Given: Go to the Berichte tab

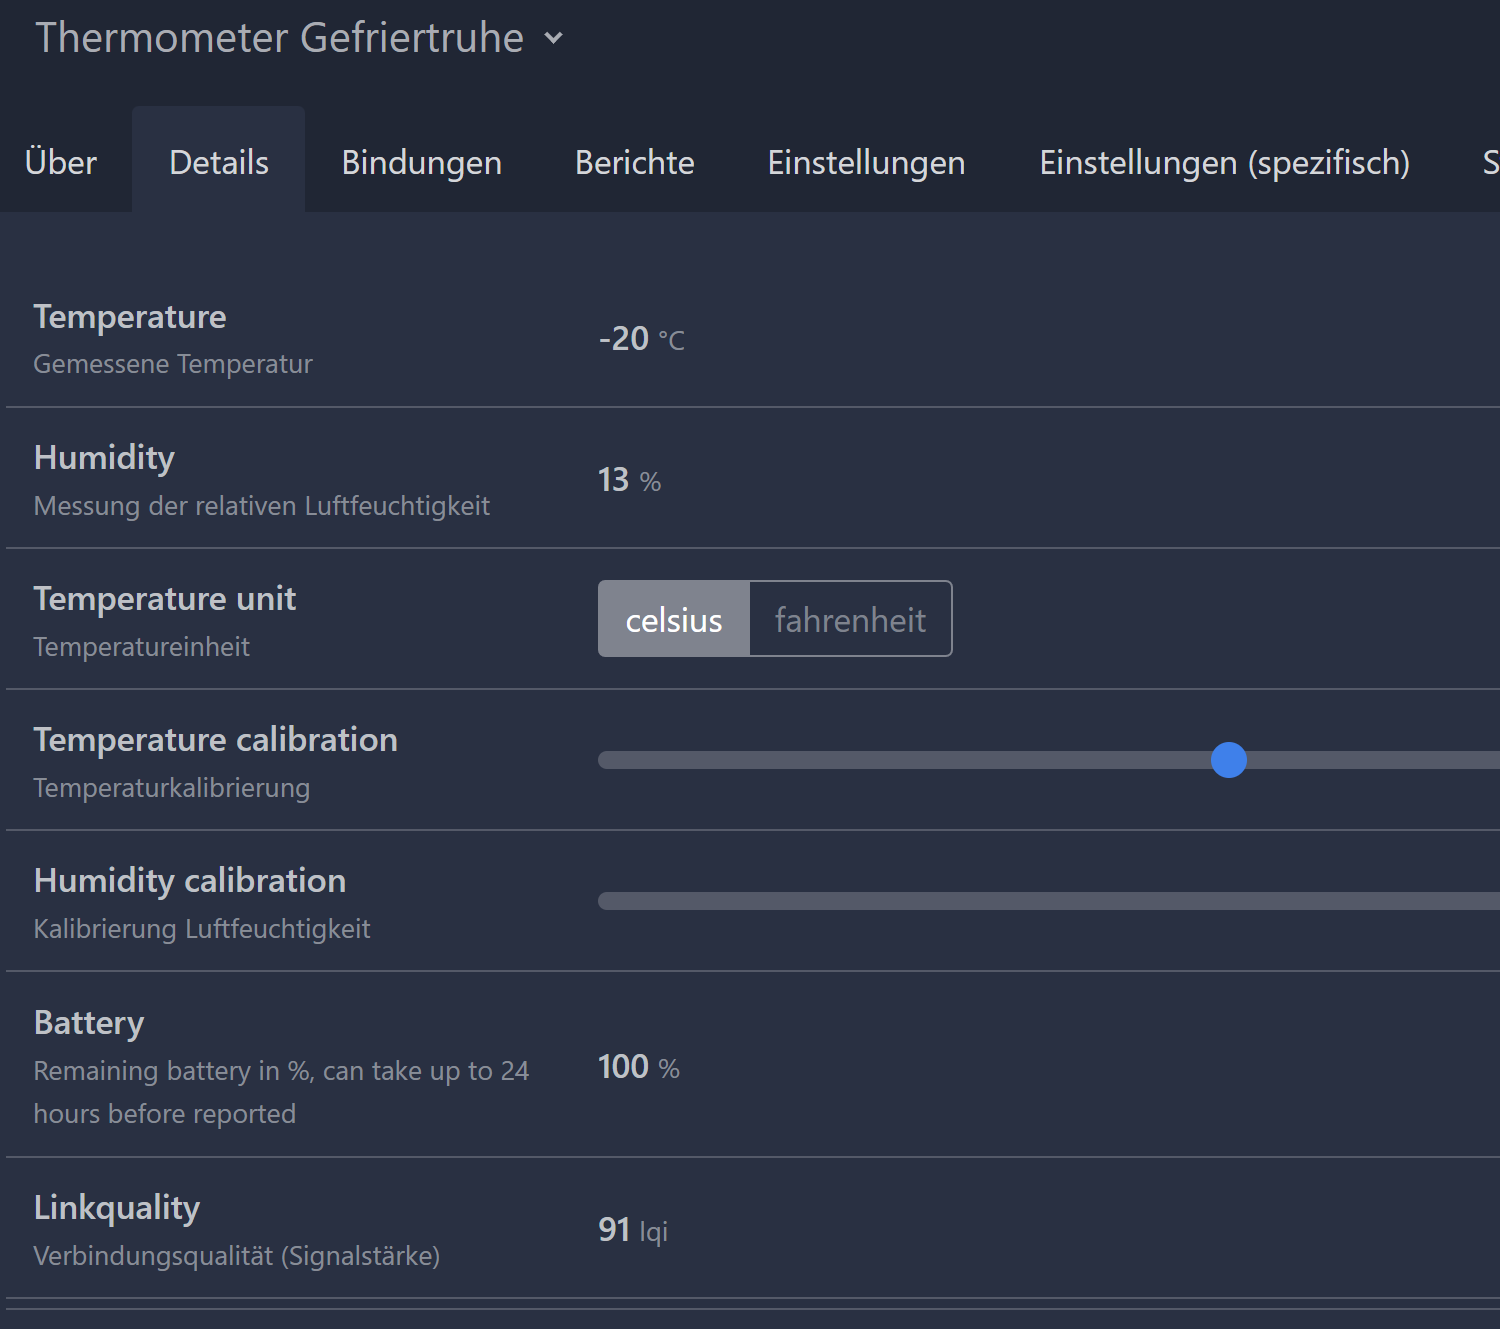Looking at the screenshot, I should pos(634,162).
